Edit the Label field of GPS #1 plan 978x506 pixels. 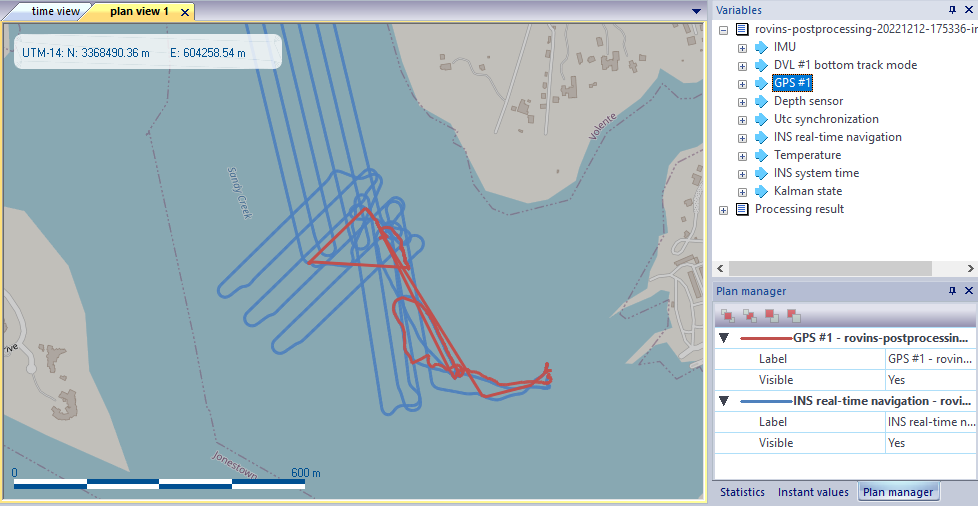(x=930, y=359)
